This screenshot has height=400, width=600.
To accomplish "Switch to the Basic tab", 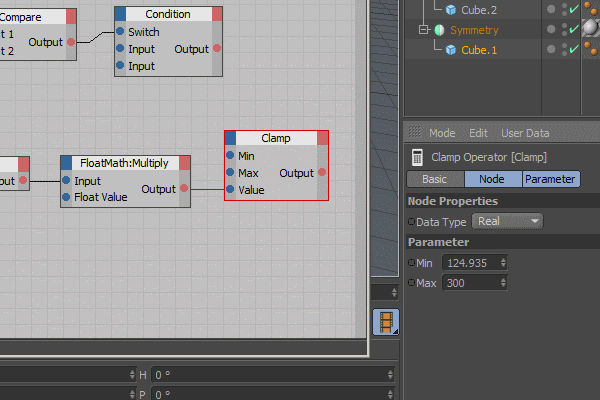I will click(435, 179).
